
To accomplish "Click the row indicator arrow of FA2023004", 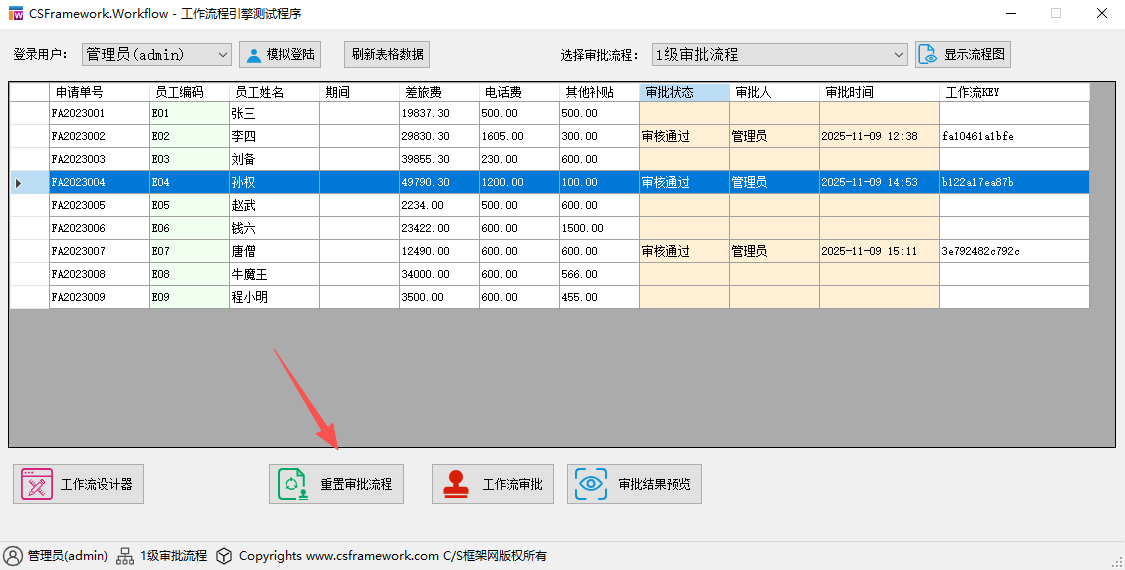I will click(x=19, y=183).
